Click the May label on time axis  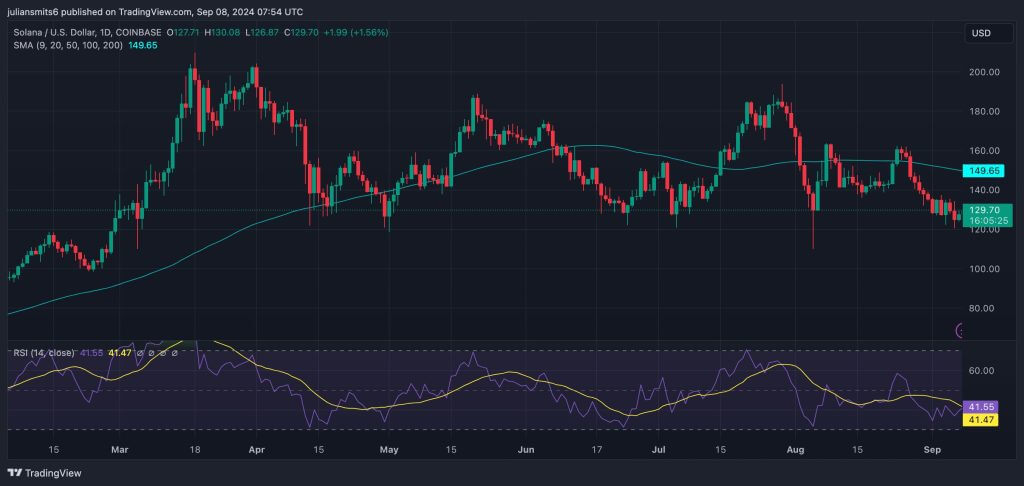[x=389, y=450]
